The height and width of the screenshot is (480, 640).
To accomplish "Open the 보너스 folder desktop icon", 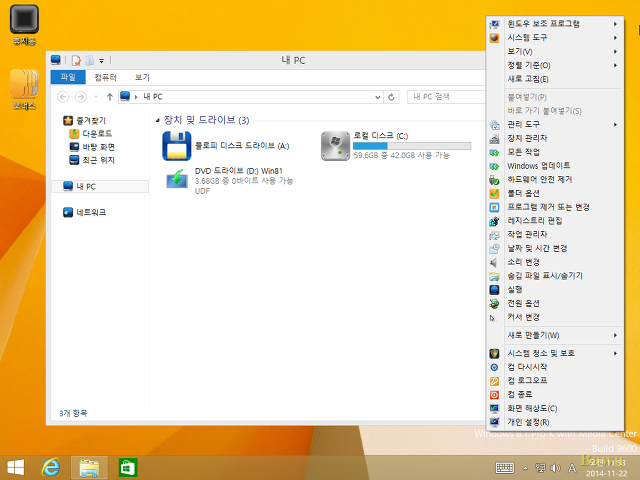I will 24,89.
